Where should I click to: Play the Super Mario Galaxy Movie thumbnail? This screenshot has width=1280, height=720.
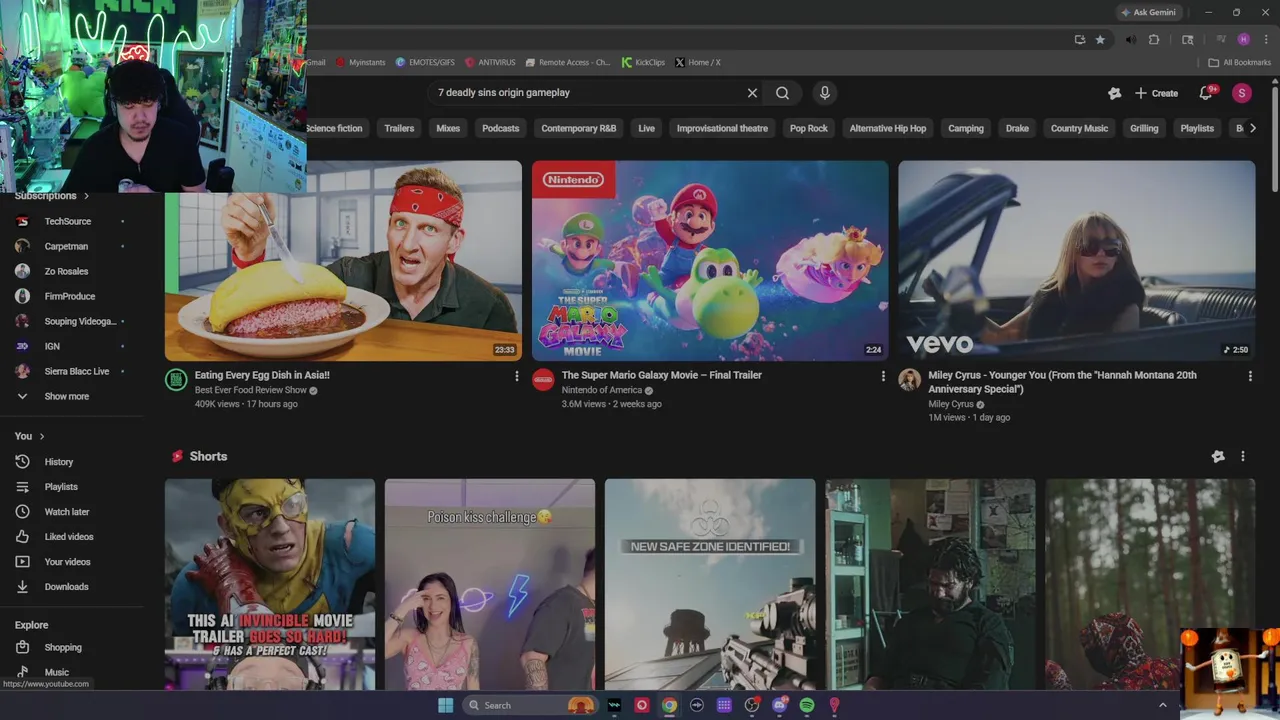coord(710,260)
